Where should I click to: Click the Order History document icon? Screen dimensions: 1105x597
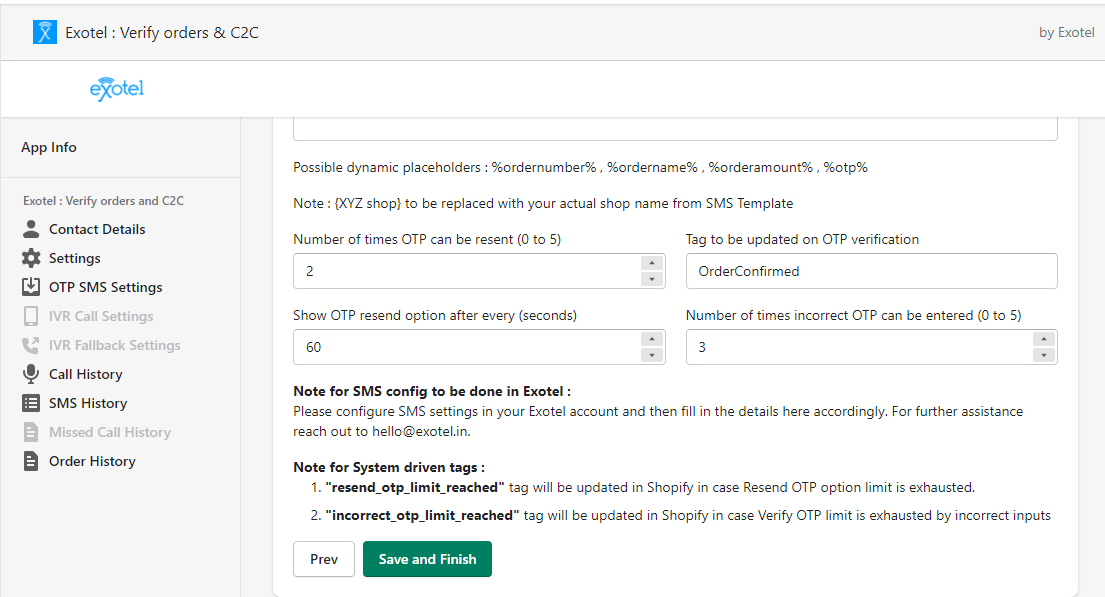pos(31,461)
